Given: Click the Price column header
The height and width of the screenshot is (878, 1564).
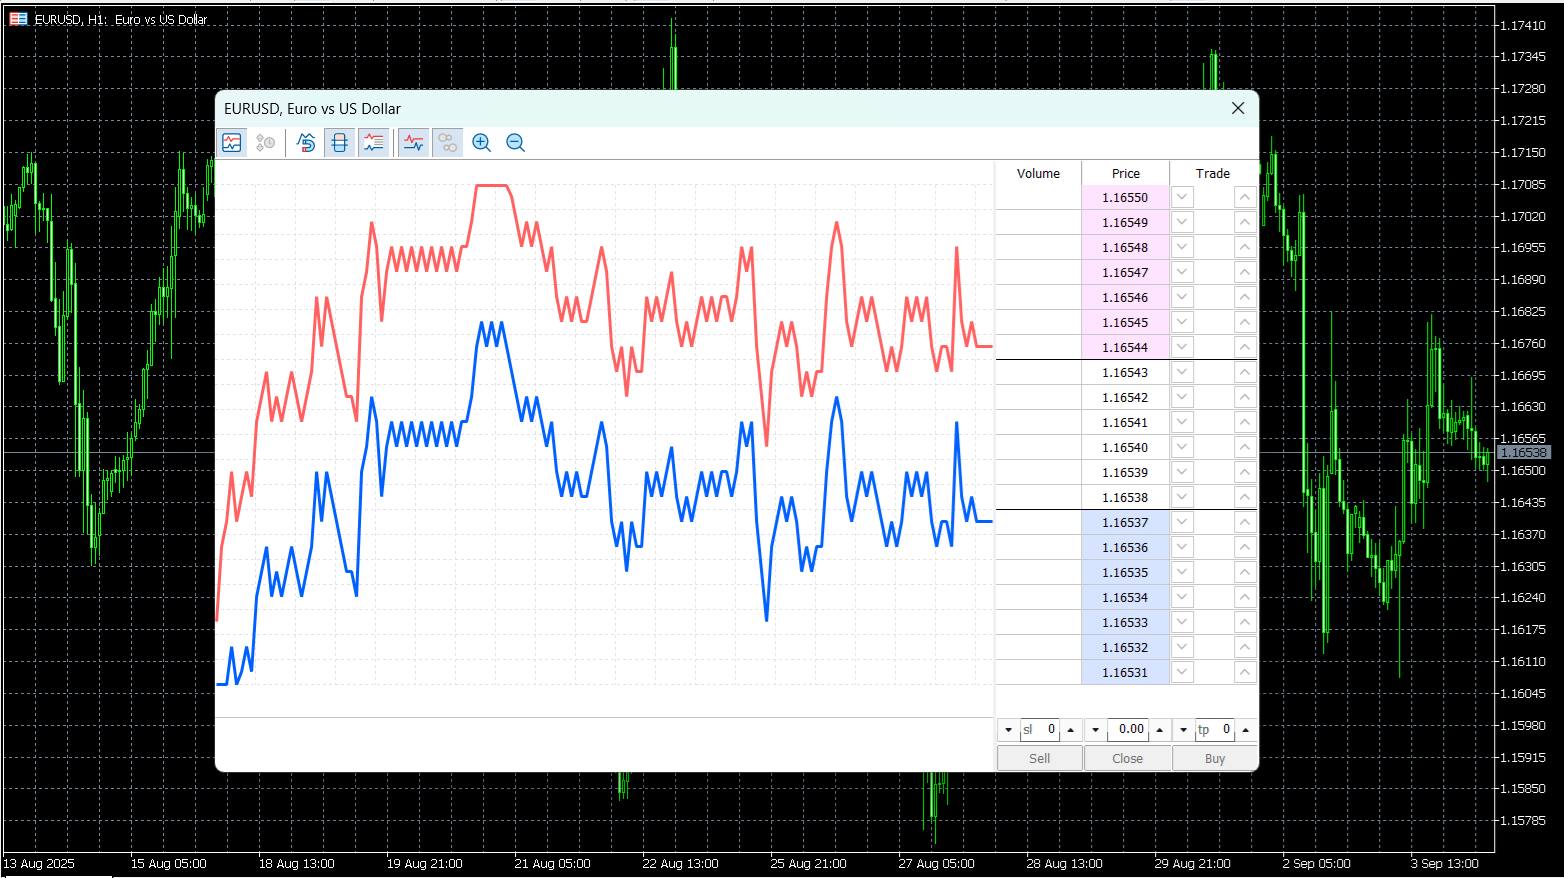Looking at the screenshot, I should [x=1126, y=173].
